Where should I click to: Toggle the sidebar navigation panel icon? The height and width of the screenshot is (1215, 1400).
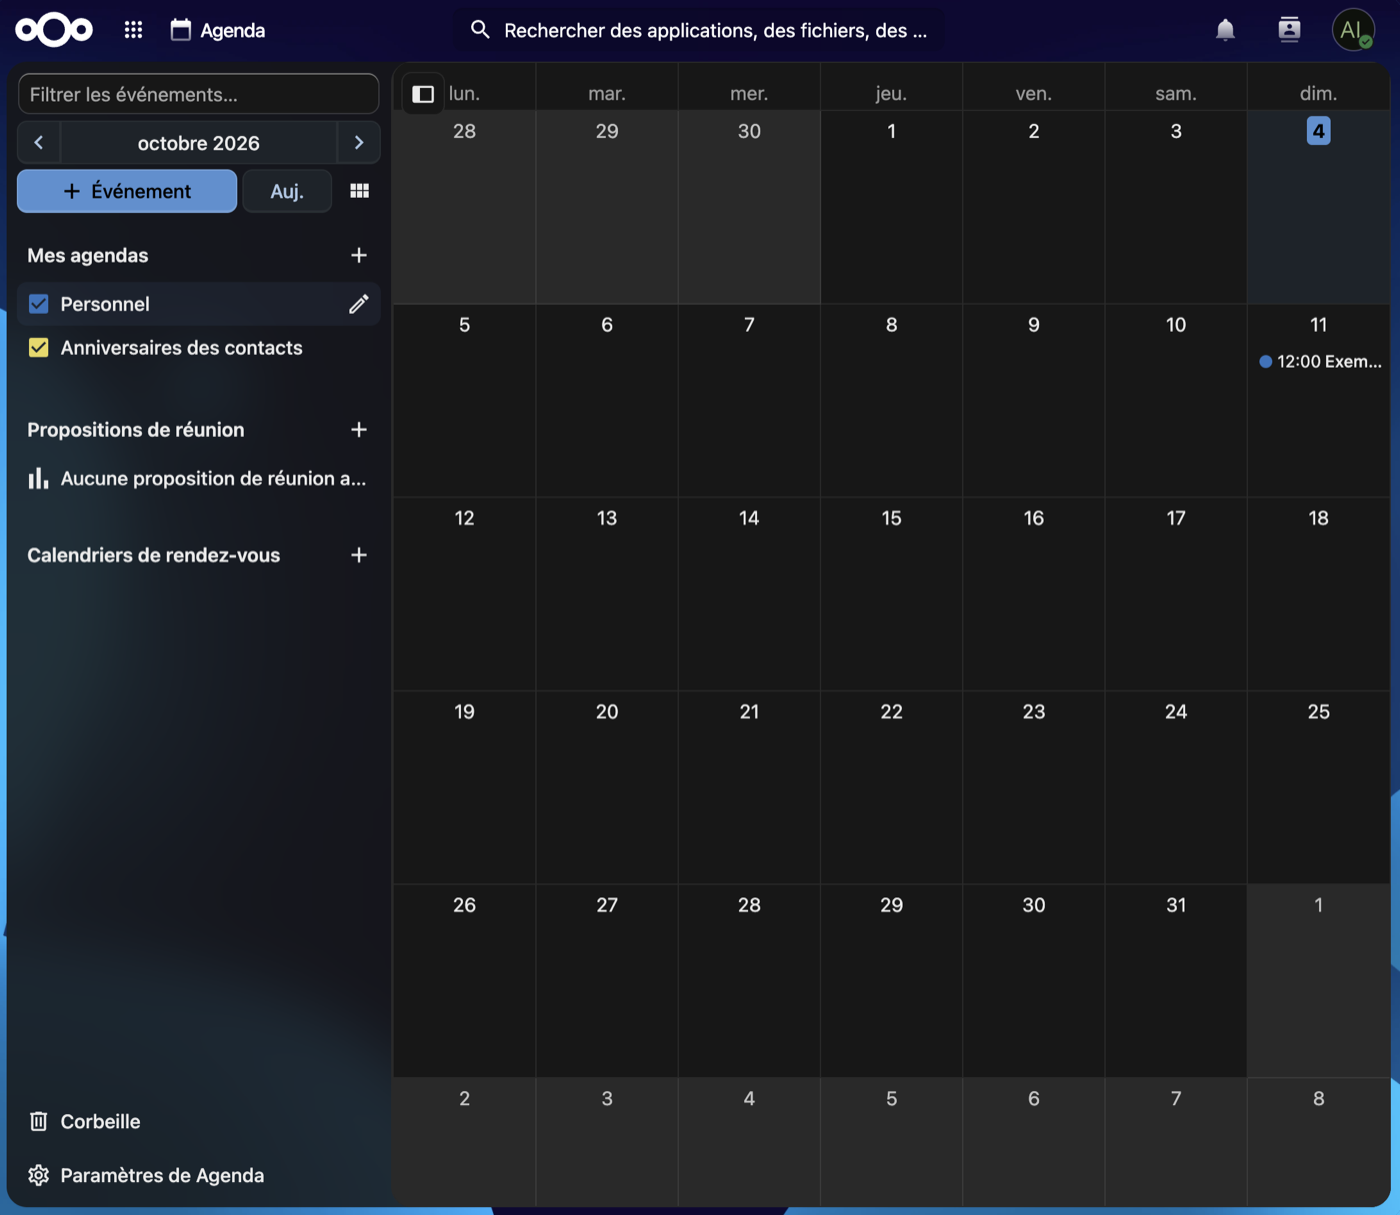[423, 94]
